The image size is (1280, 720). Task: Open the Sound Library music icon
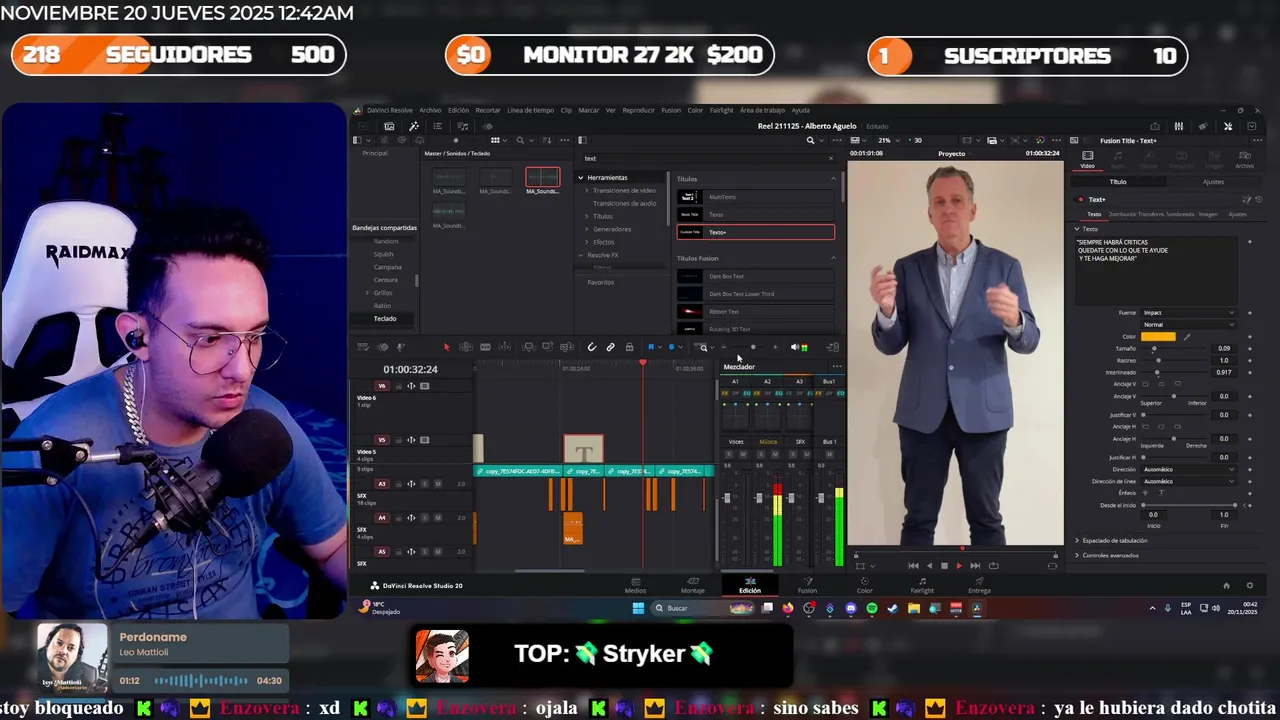coord(463,126)
